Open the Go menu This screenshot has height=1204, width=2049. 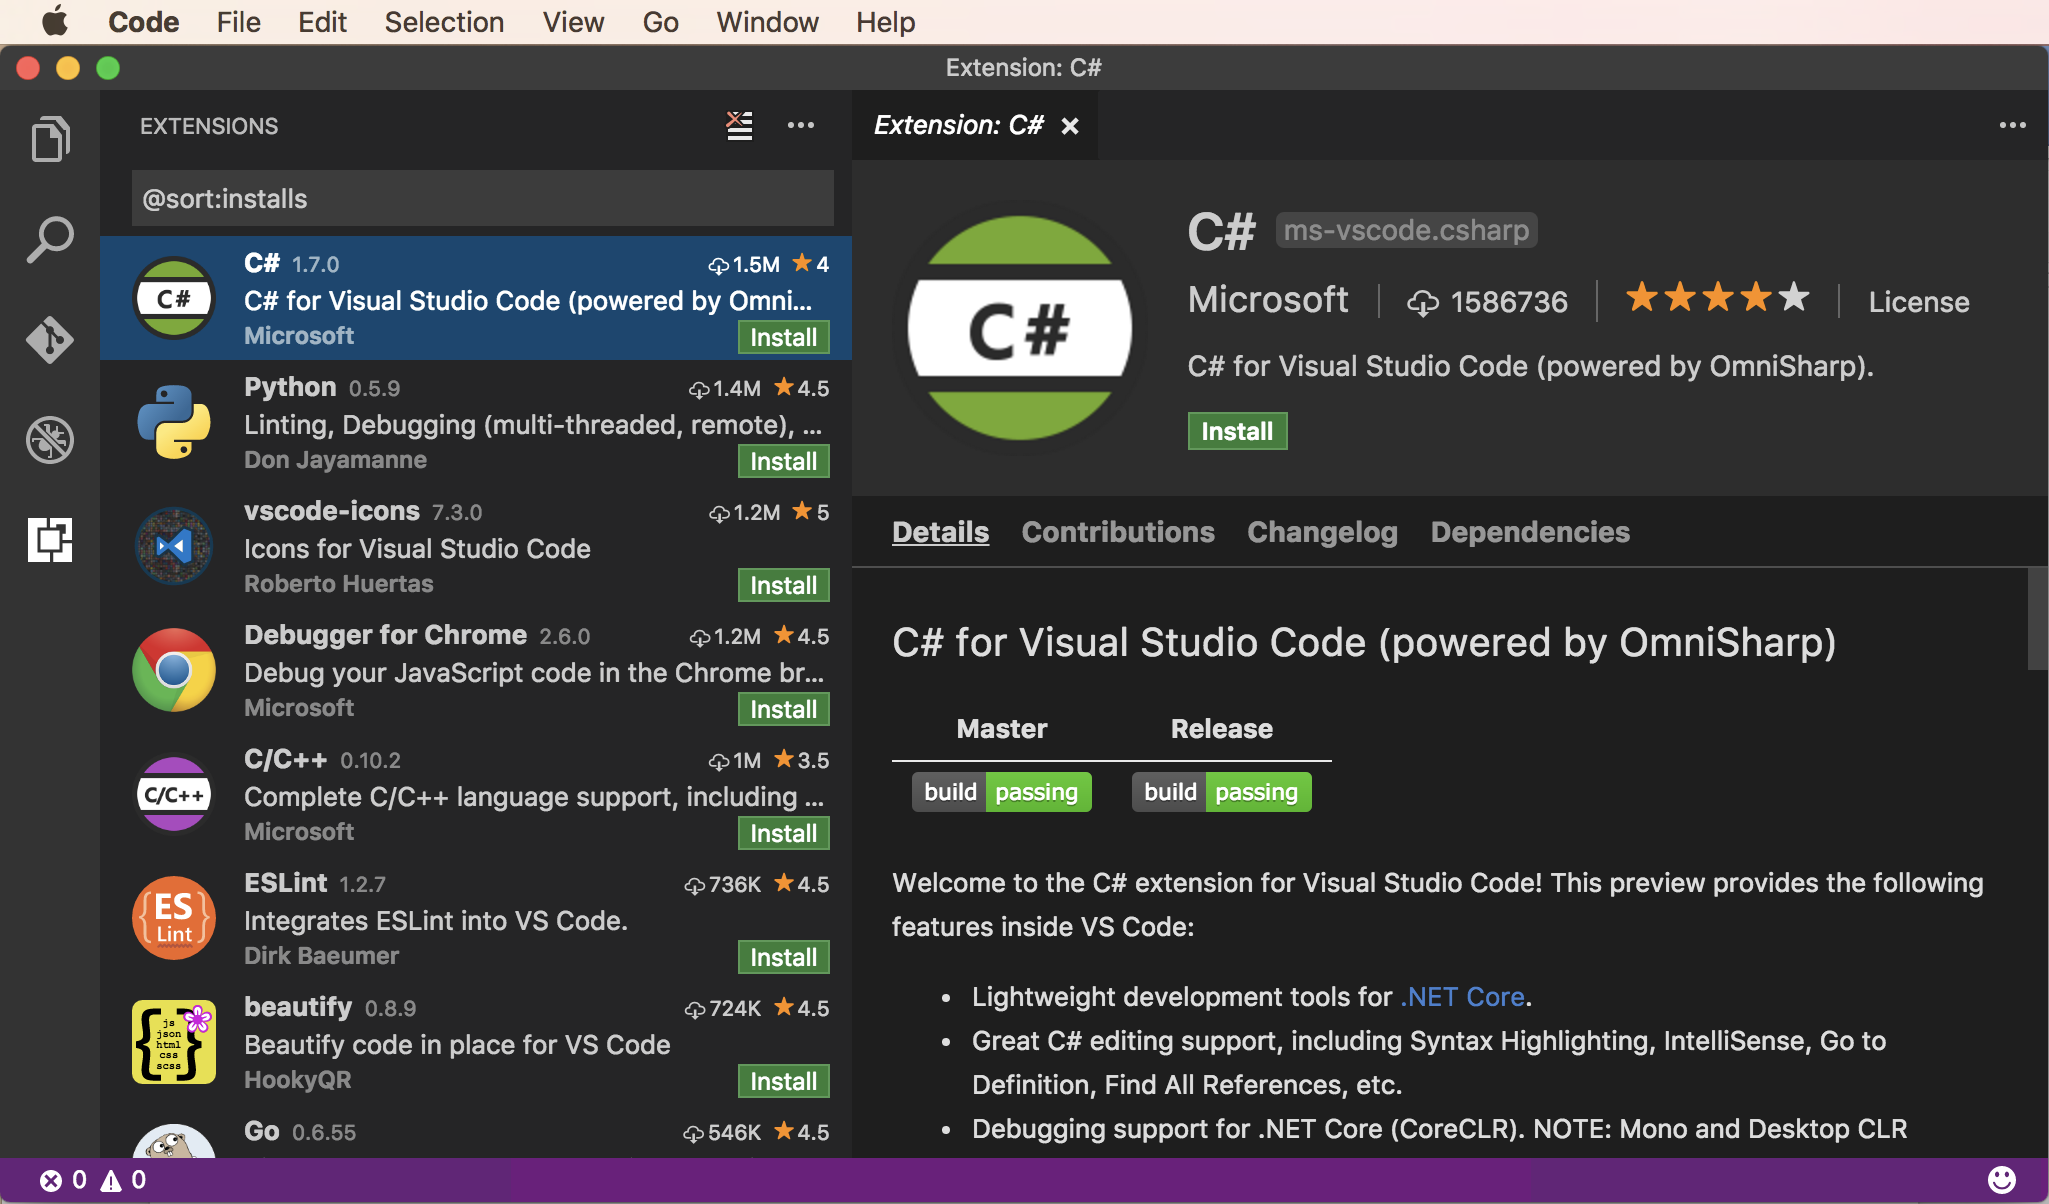660,22
